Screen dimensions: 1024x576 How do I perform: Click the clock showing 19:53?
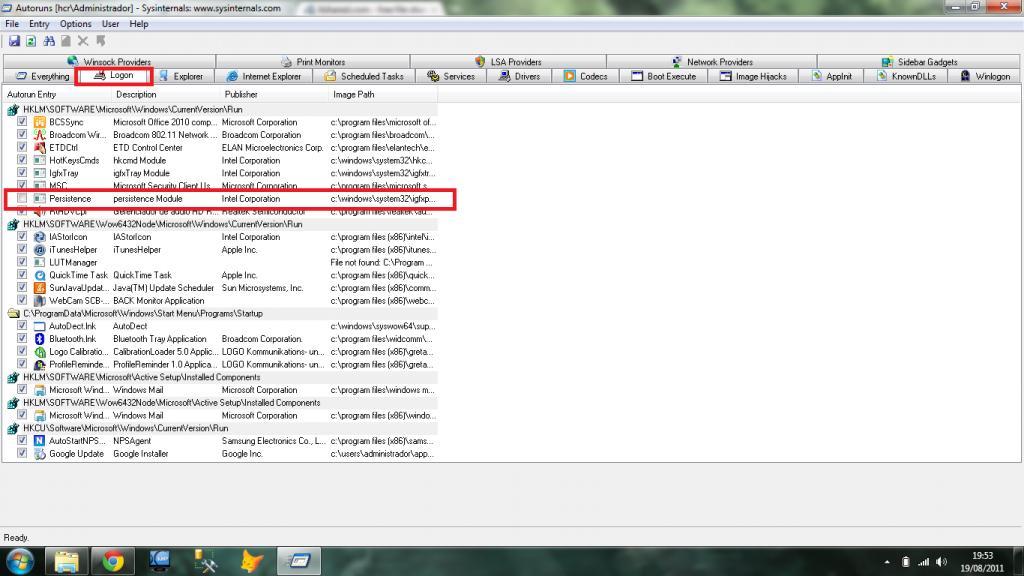[982, 556]
